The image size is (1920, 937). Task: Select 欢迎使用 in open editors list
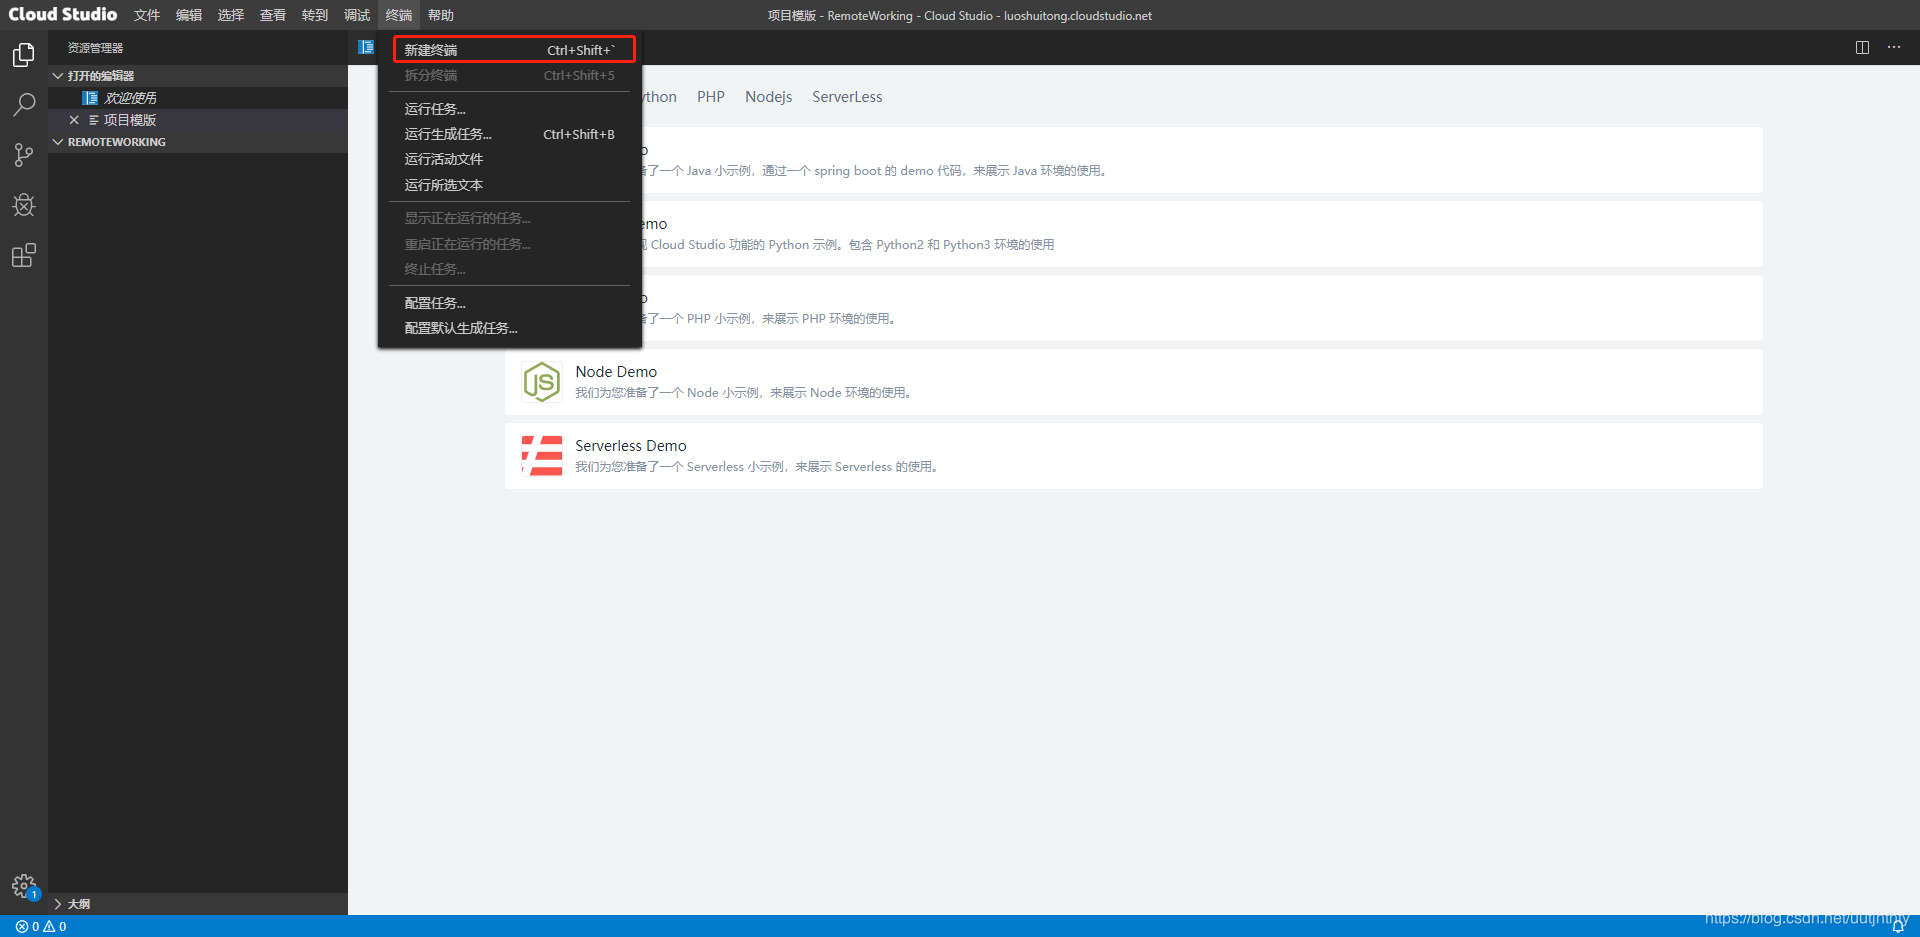coord(130,98)
